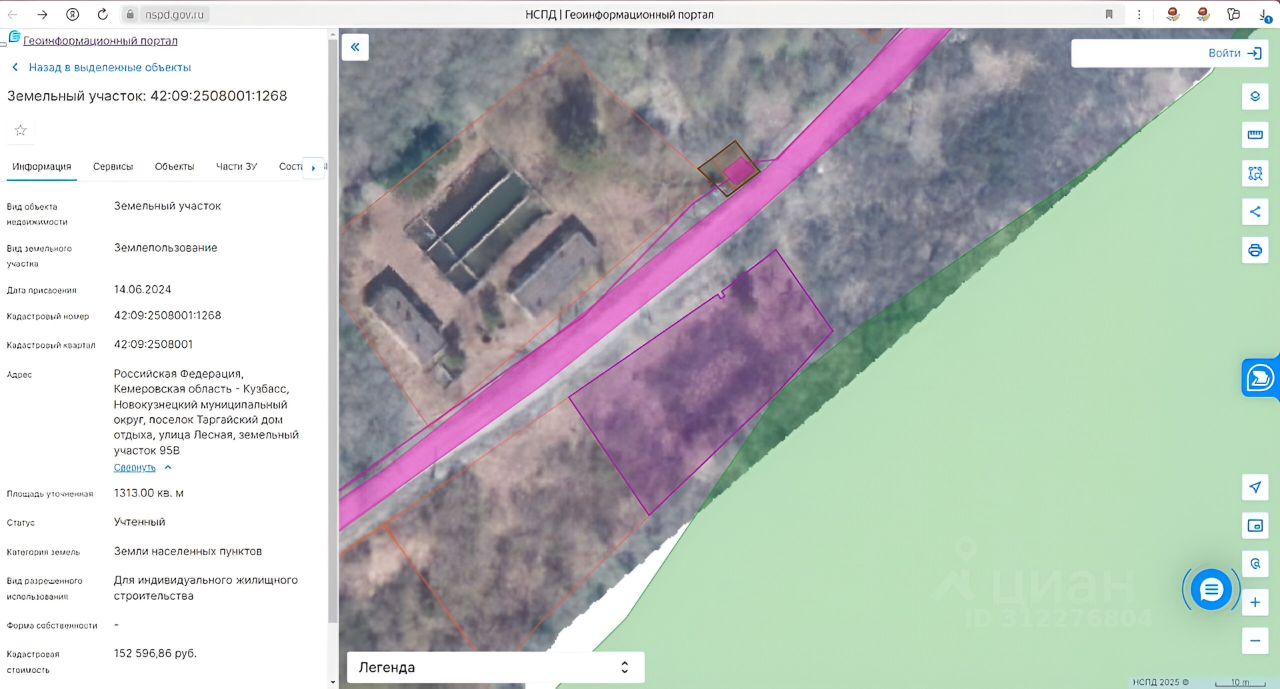Zoom out of the map
This screenshot has width=1280, height=689.
[x=1255, y=640]
